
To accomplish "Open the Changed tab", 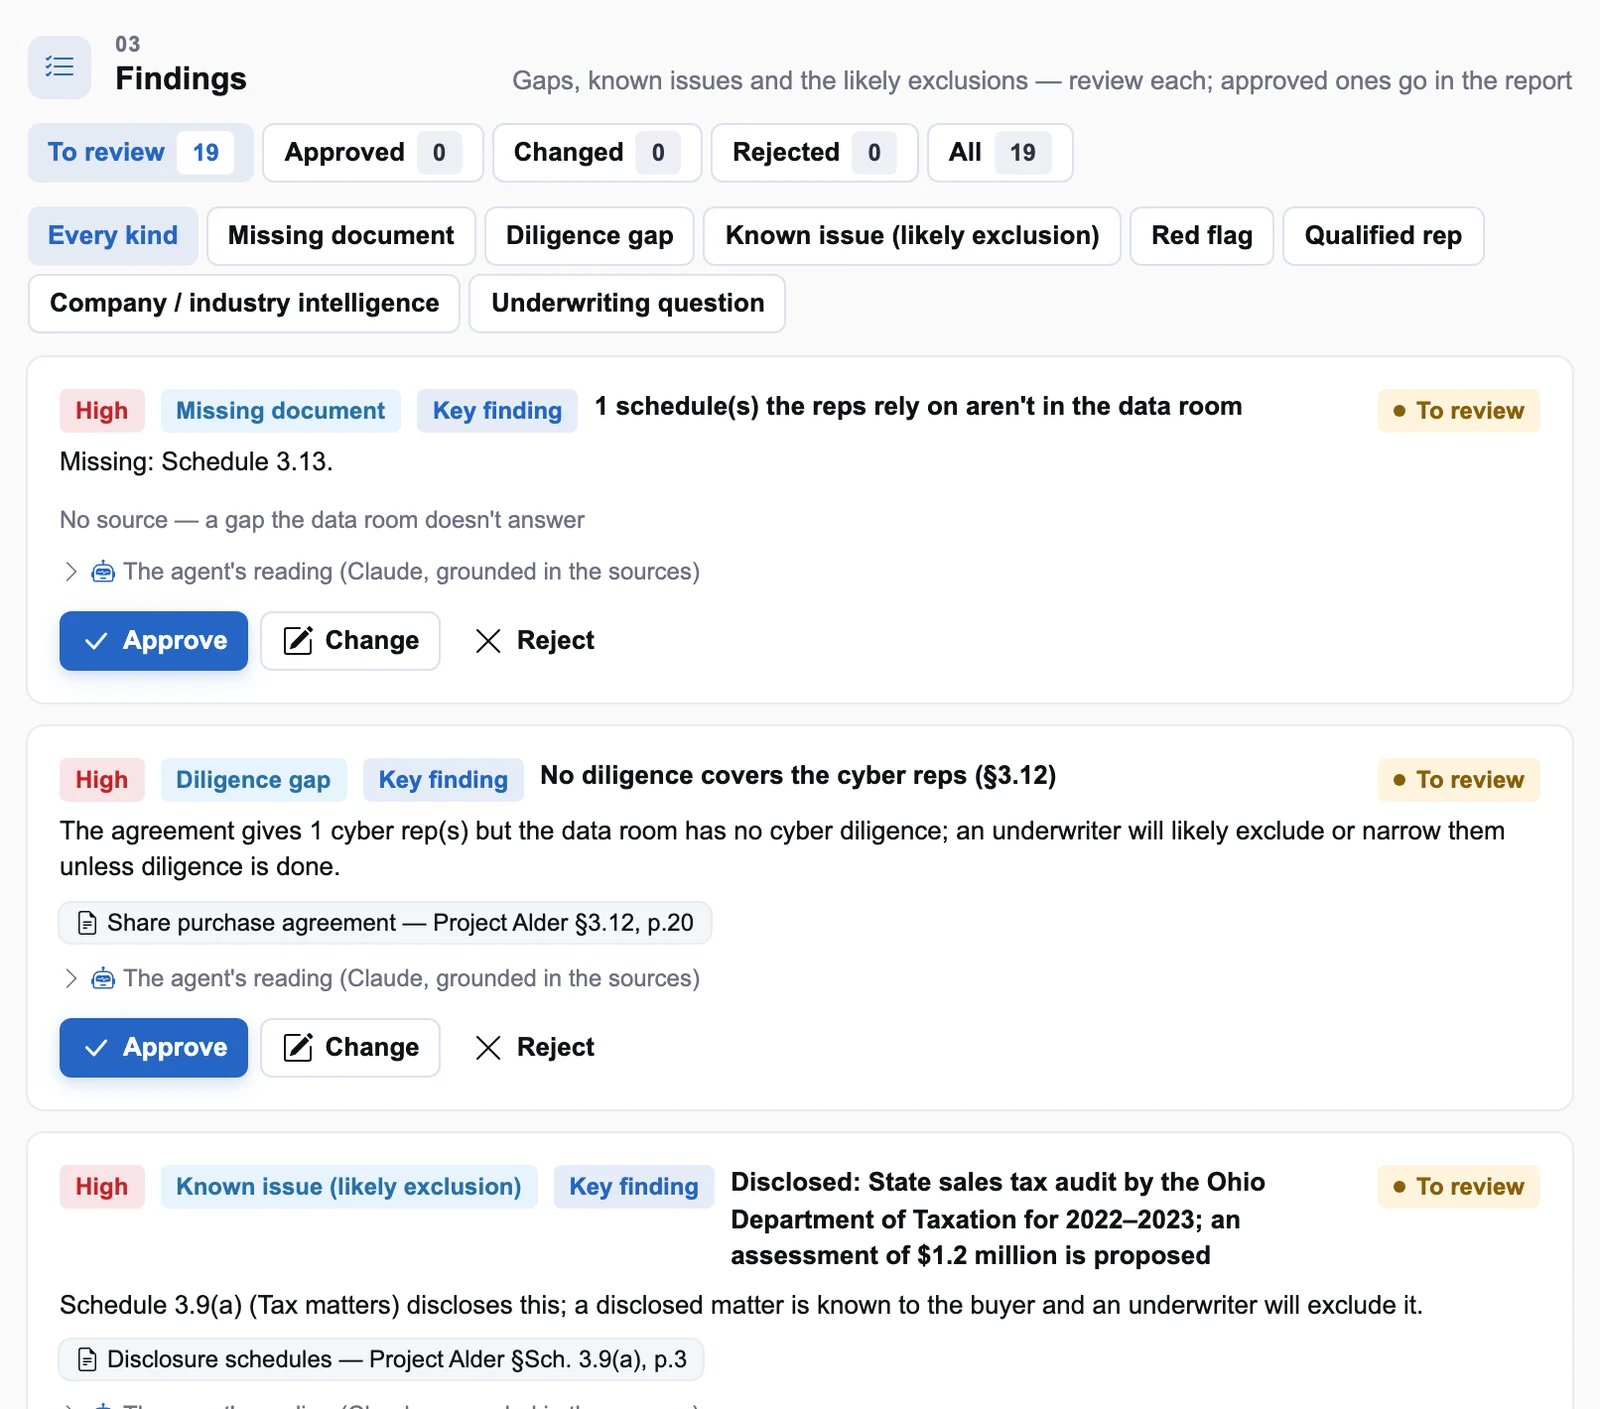I will tap(597, 153).
